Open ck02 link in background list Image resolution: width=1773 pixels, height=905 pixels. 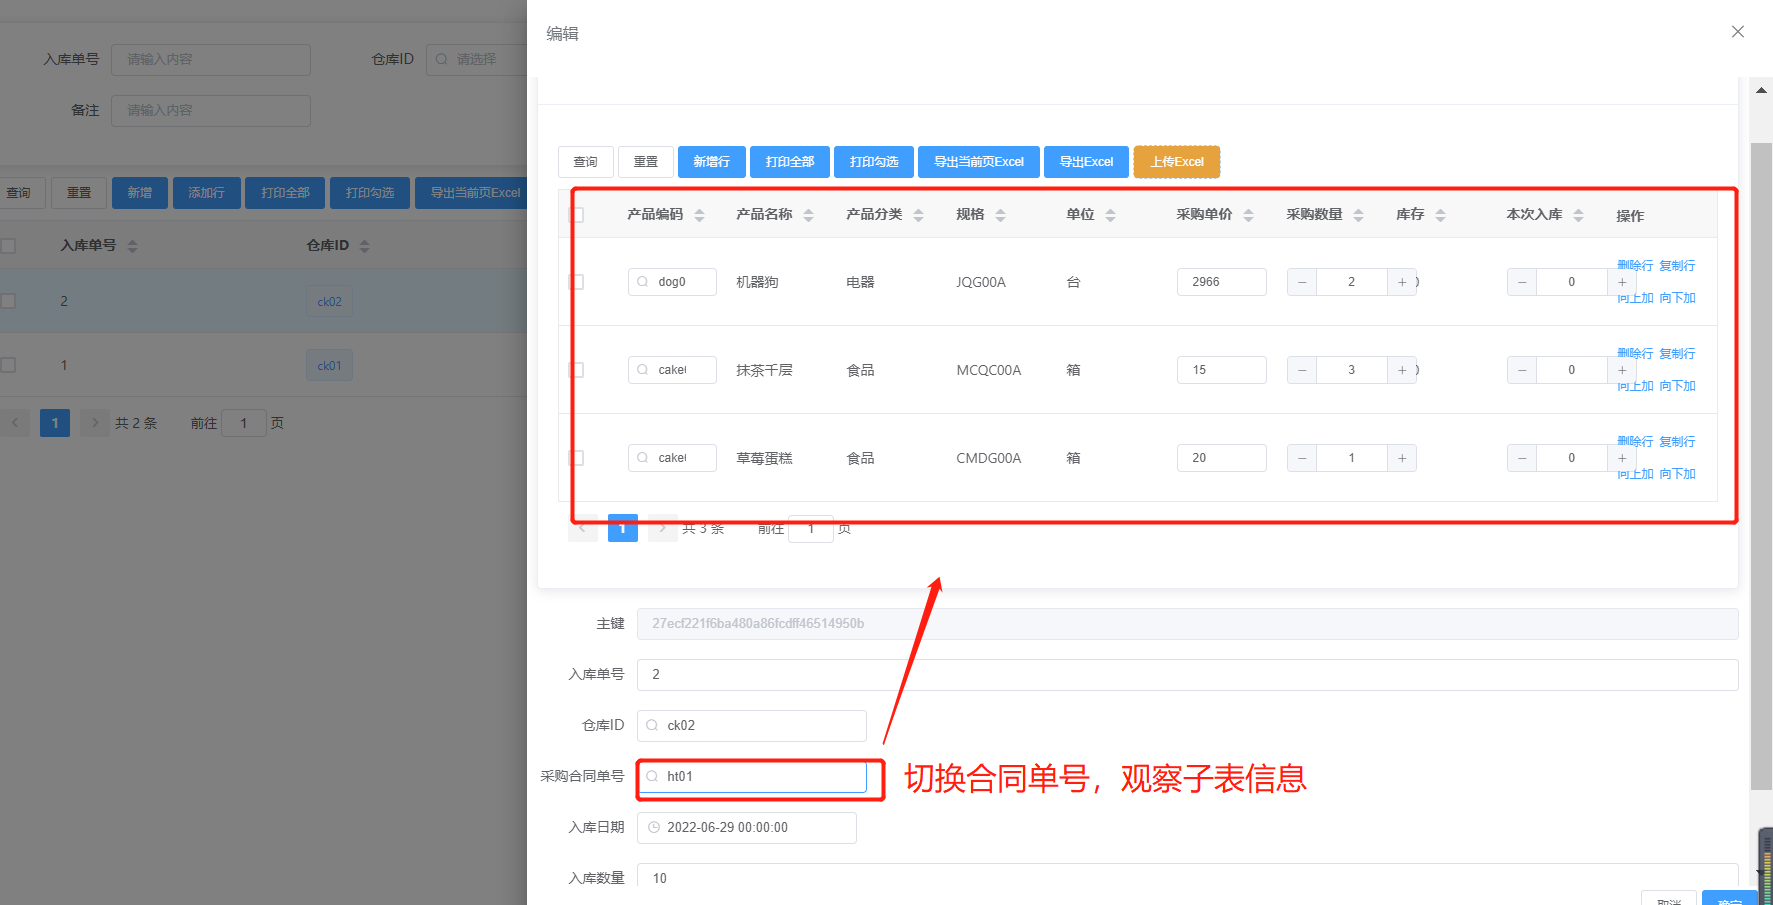tap(329, 301)
